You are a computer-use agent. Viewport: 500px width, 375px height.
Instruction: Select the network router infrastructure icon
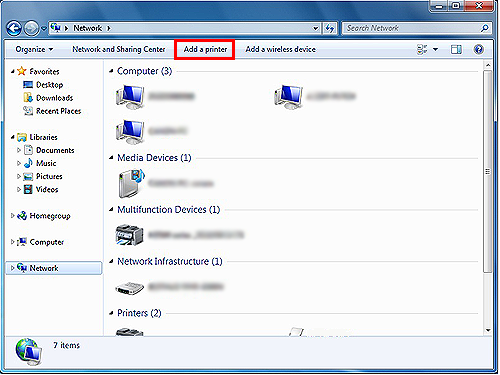click(129, 288)
